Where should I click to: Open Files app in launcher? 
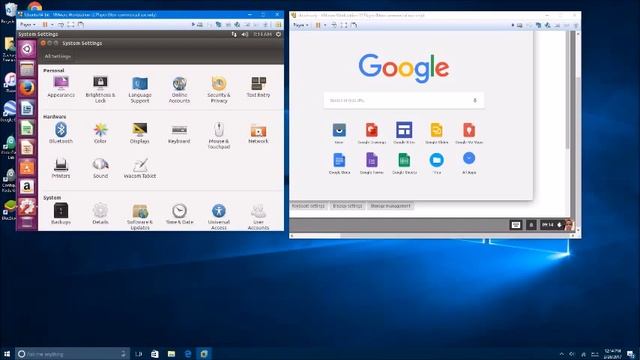pyautogui.click(x=436, y=163)
